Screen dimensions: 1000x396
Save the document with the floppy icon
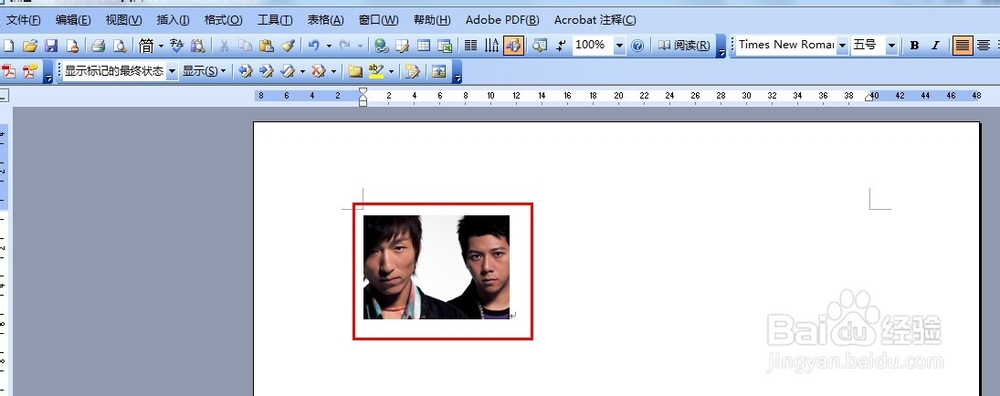[x=51, y=46]
